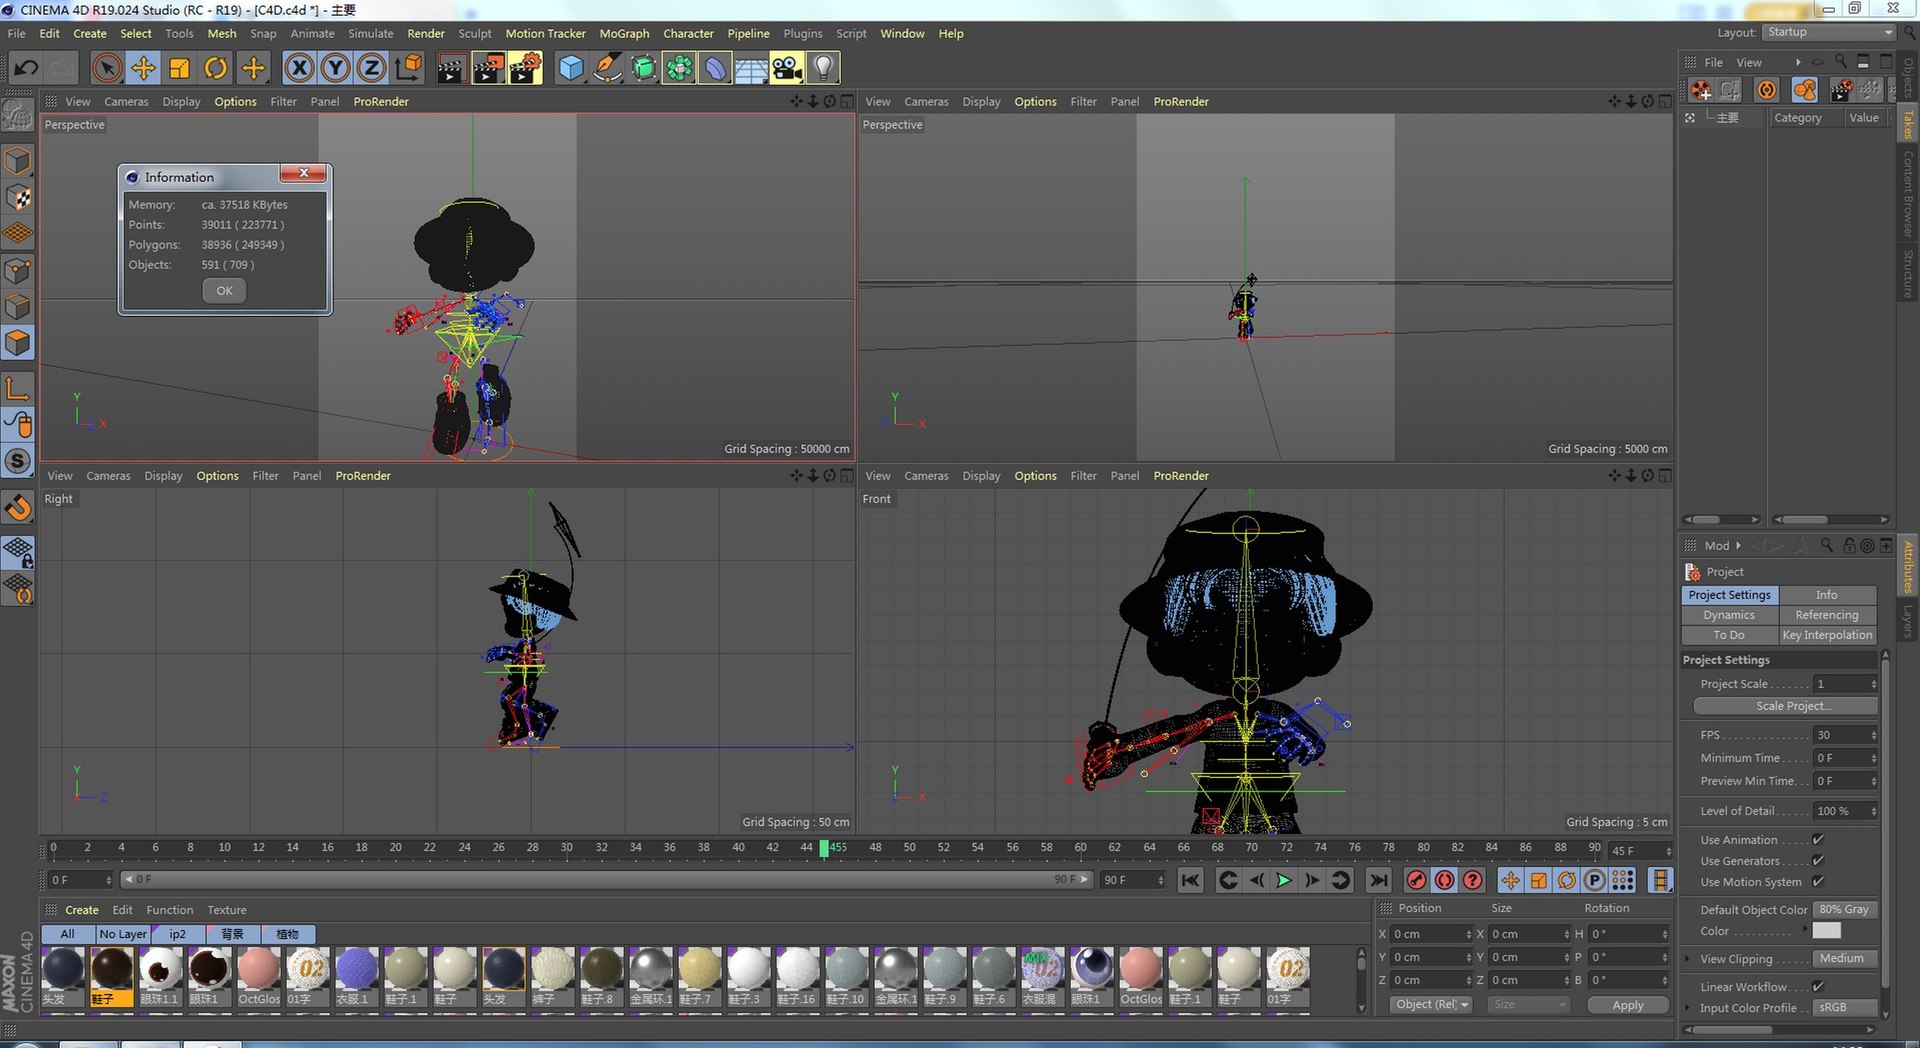Open the Default Object Color dropdown

(1845, 910)
